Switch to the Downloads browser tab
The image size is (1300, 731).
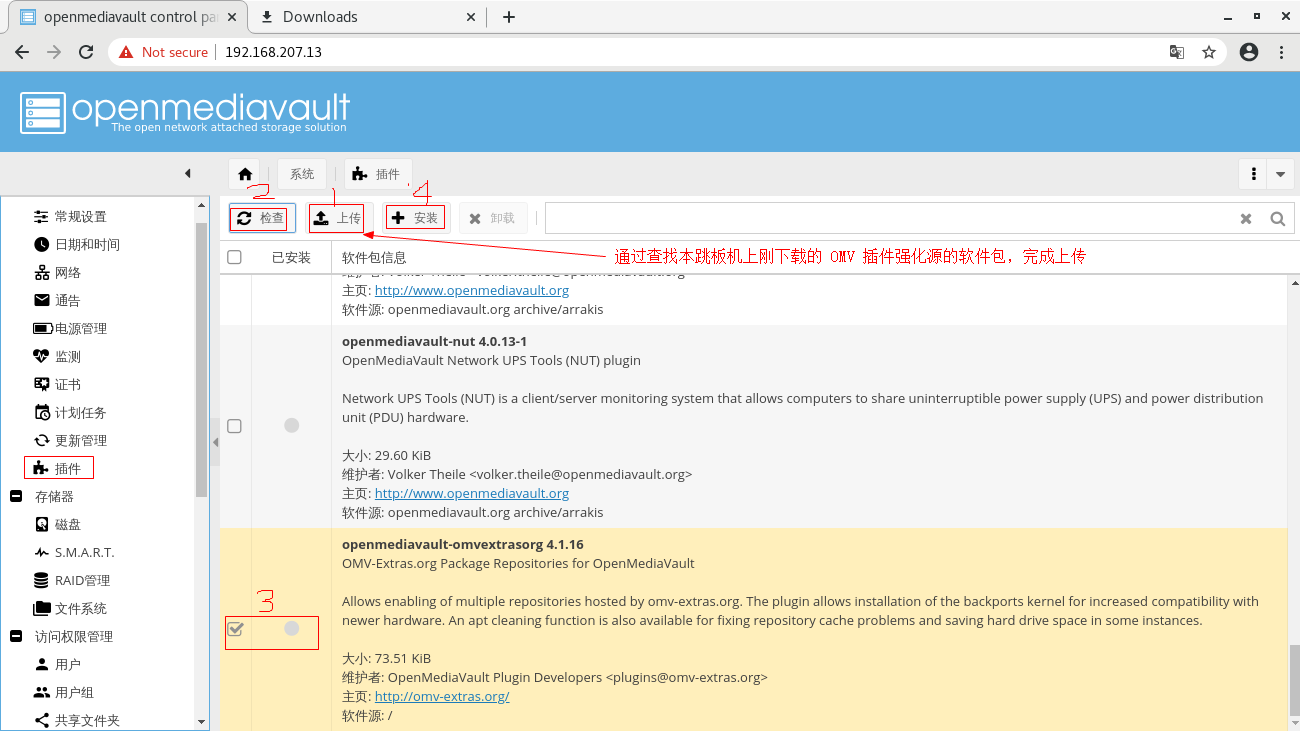point(360,17)
